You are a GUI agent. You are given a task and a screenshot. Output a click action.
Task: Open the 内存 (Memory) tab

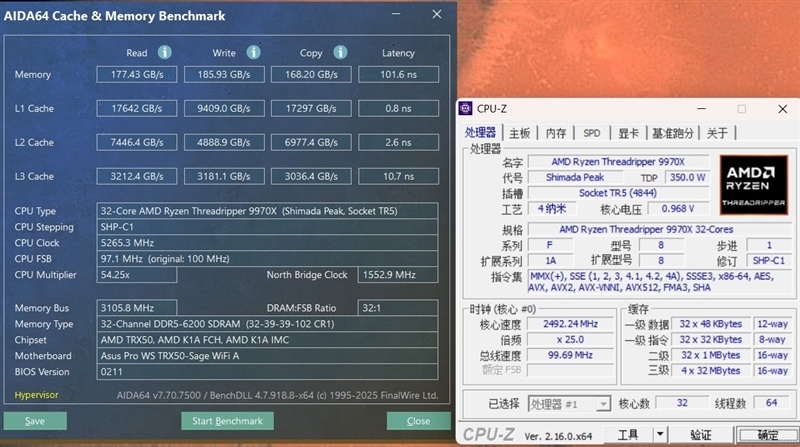tap(556, 133)
